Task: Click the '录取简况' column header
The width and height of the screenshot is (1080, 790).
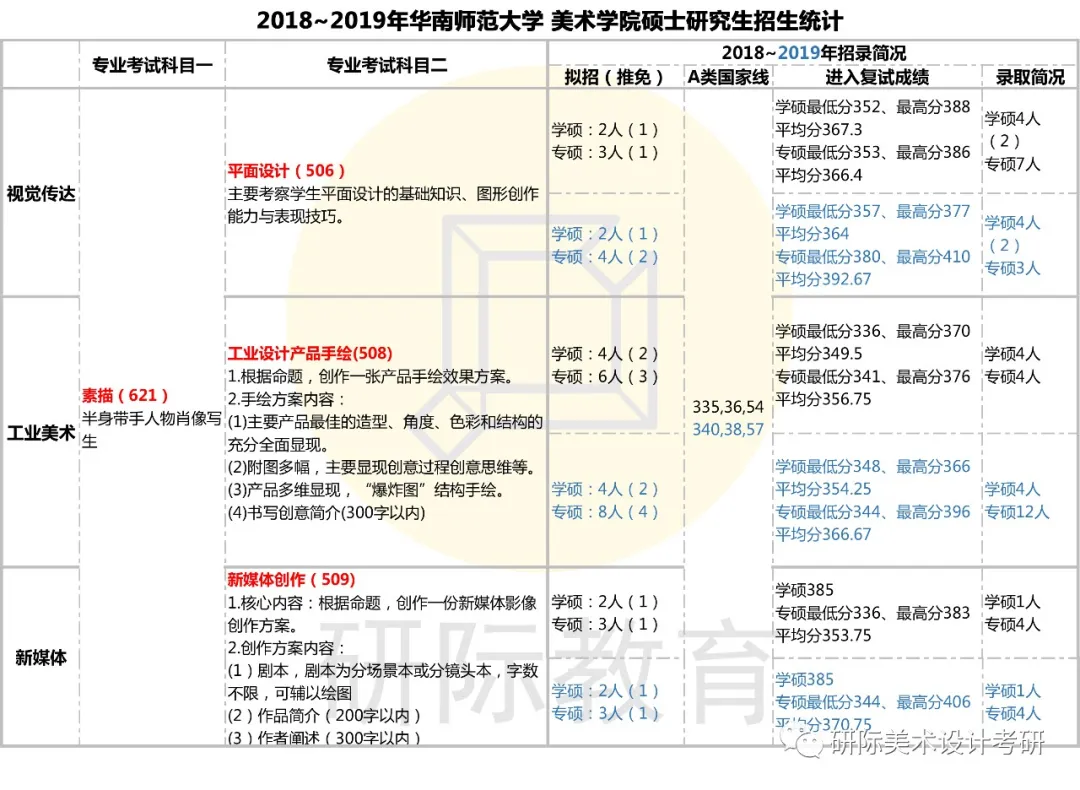Action: pyautogui.click(x=1030, y=77)
